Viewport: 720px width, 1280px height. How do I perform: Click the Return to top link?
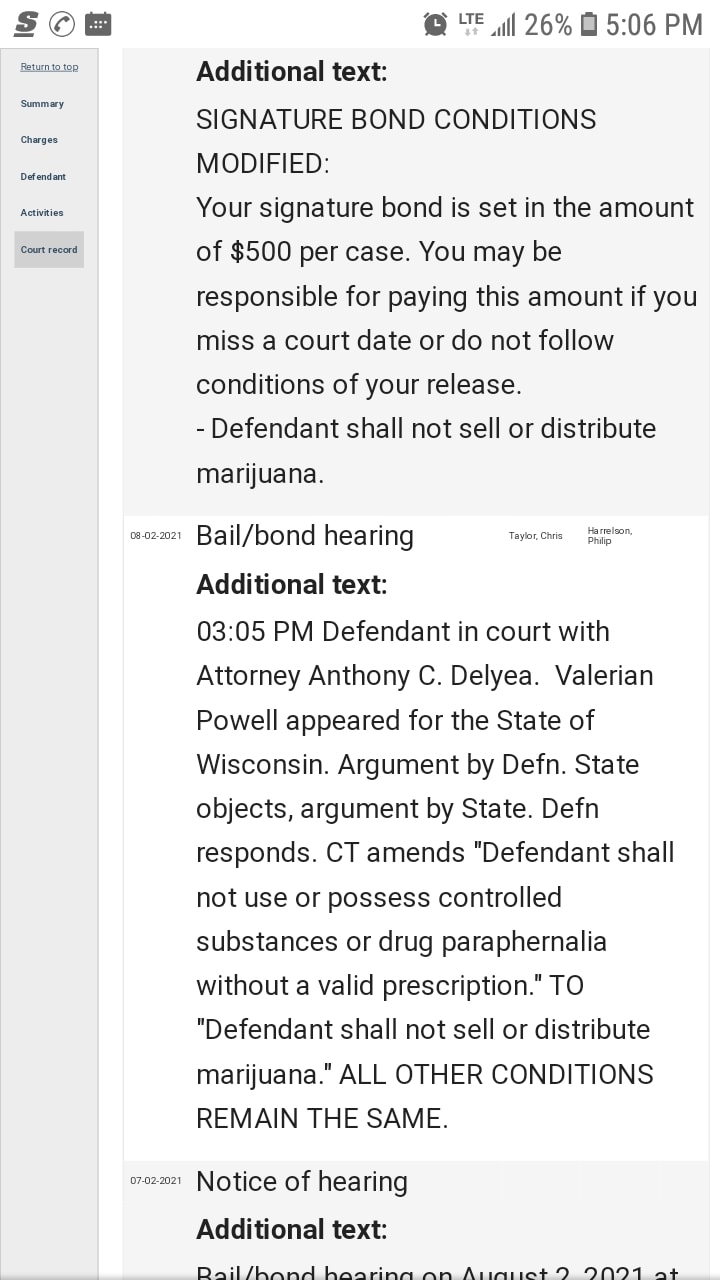tap(49, 67)
